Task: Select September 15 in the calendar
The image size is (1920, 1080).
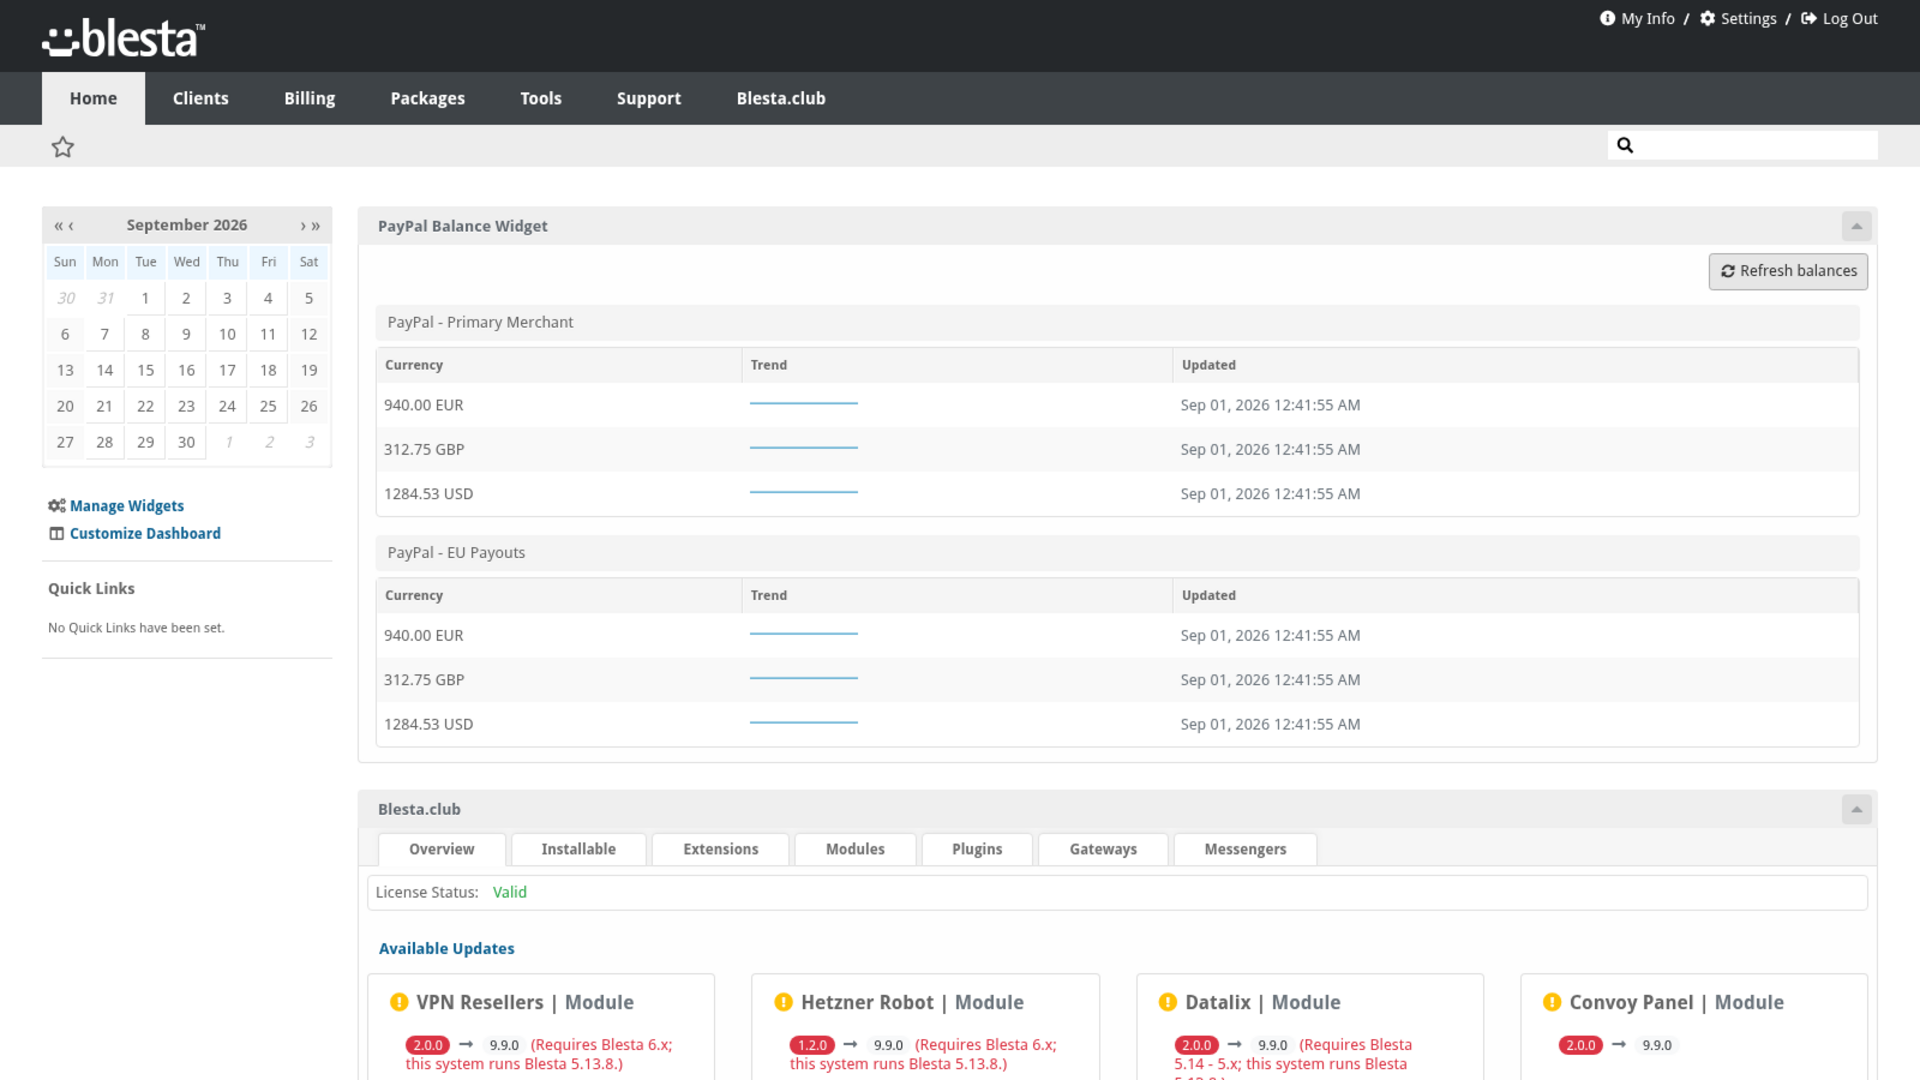Action: pyautogui.click(x=145, y=370)
